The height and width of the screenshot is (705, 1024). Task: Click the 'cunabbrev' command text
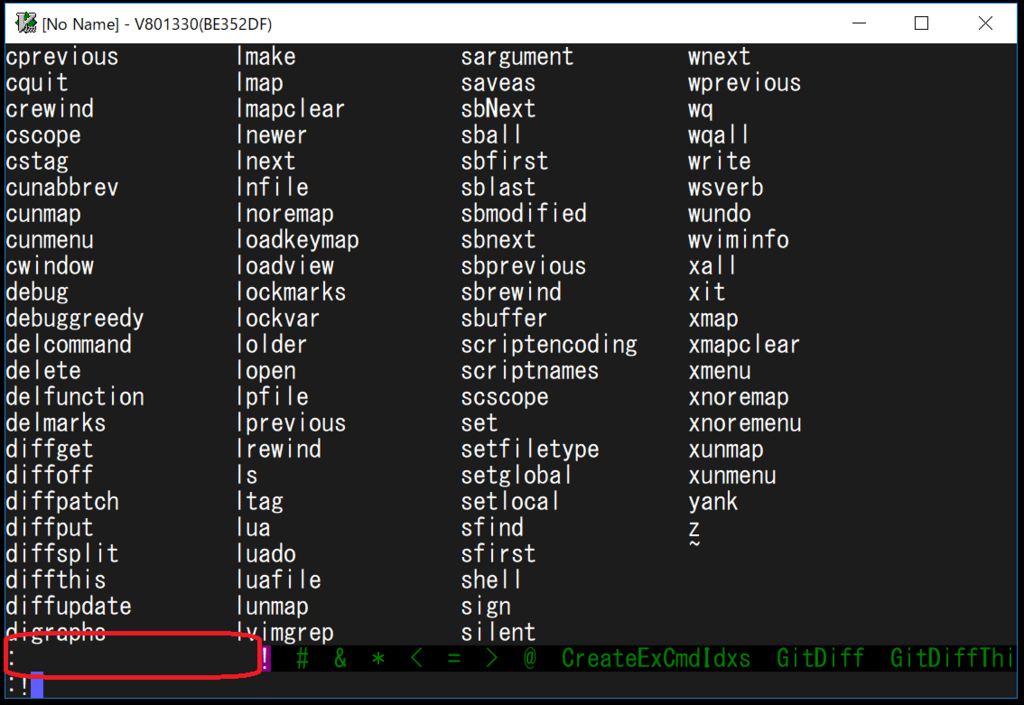(62, 187)
